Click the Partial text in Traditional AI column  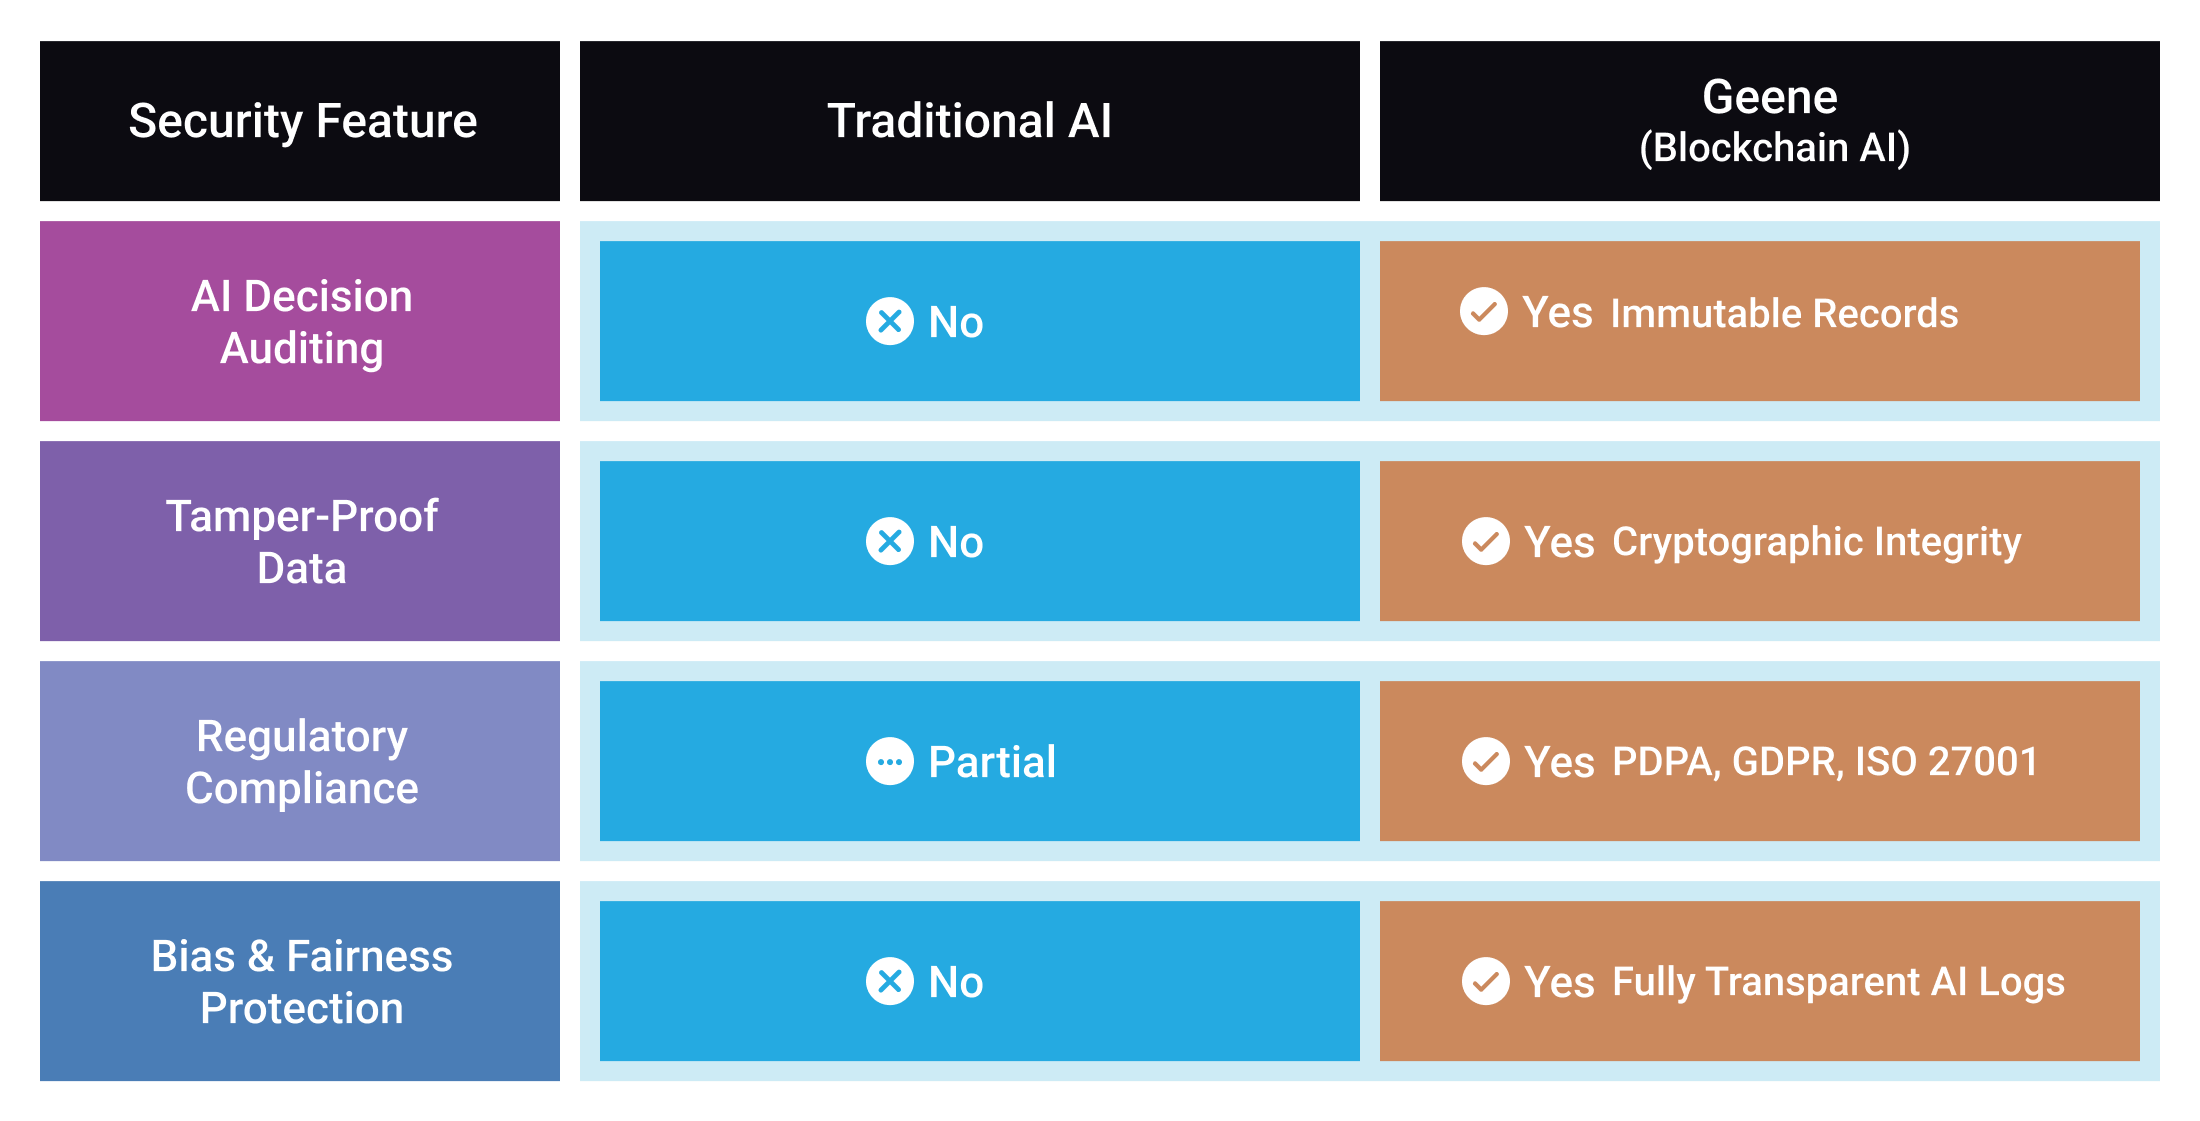pyautogui.click(x=991, y=762)
